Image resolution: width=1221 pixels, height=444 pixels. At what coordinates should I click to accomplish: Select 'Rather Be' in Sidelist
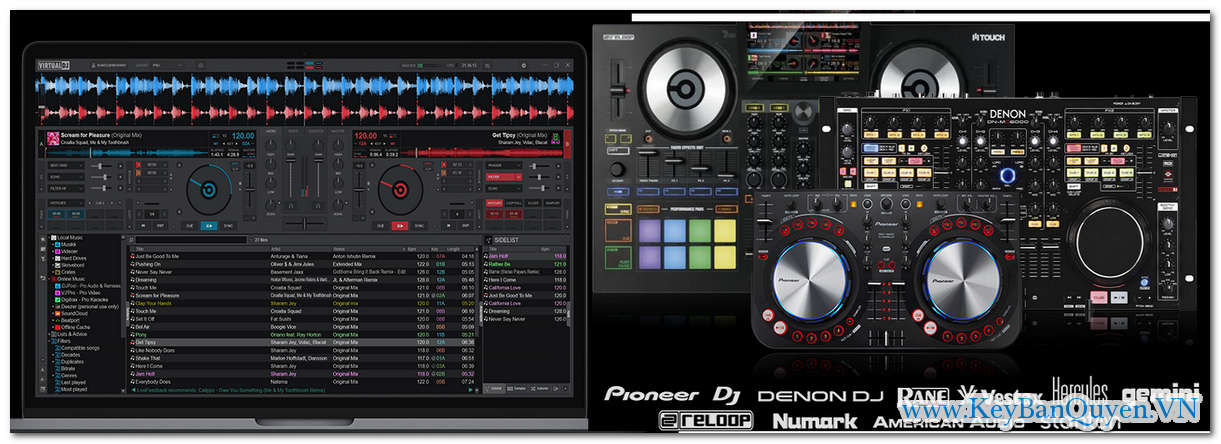point(525,264)
